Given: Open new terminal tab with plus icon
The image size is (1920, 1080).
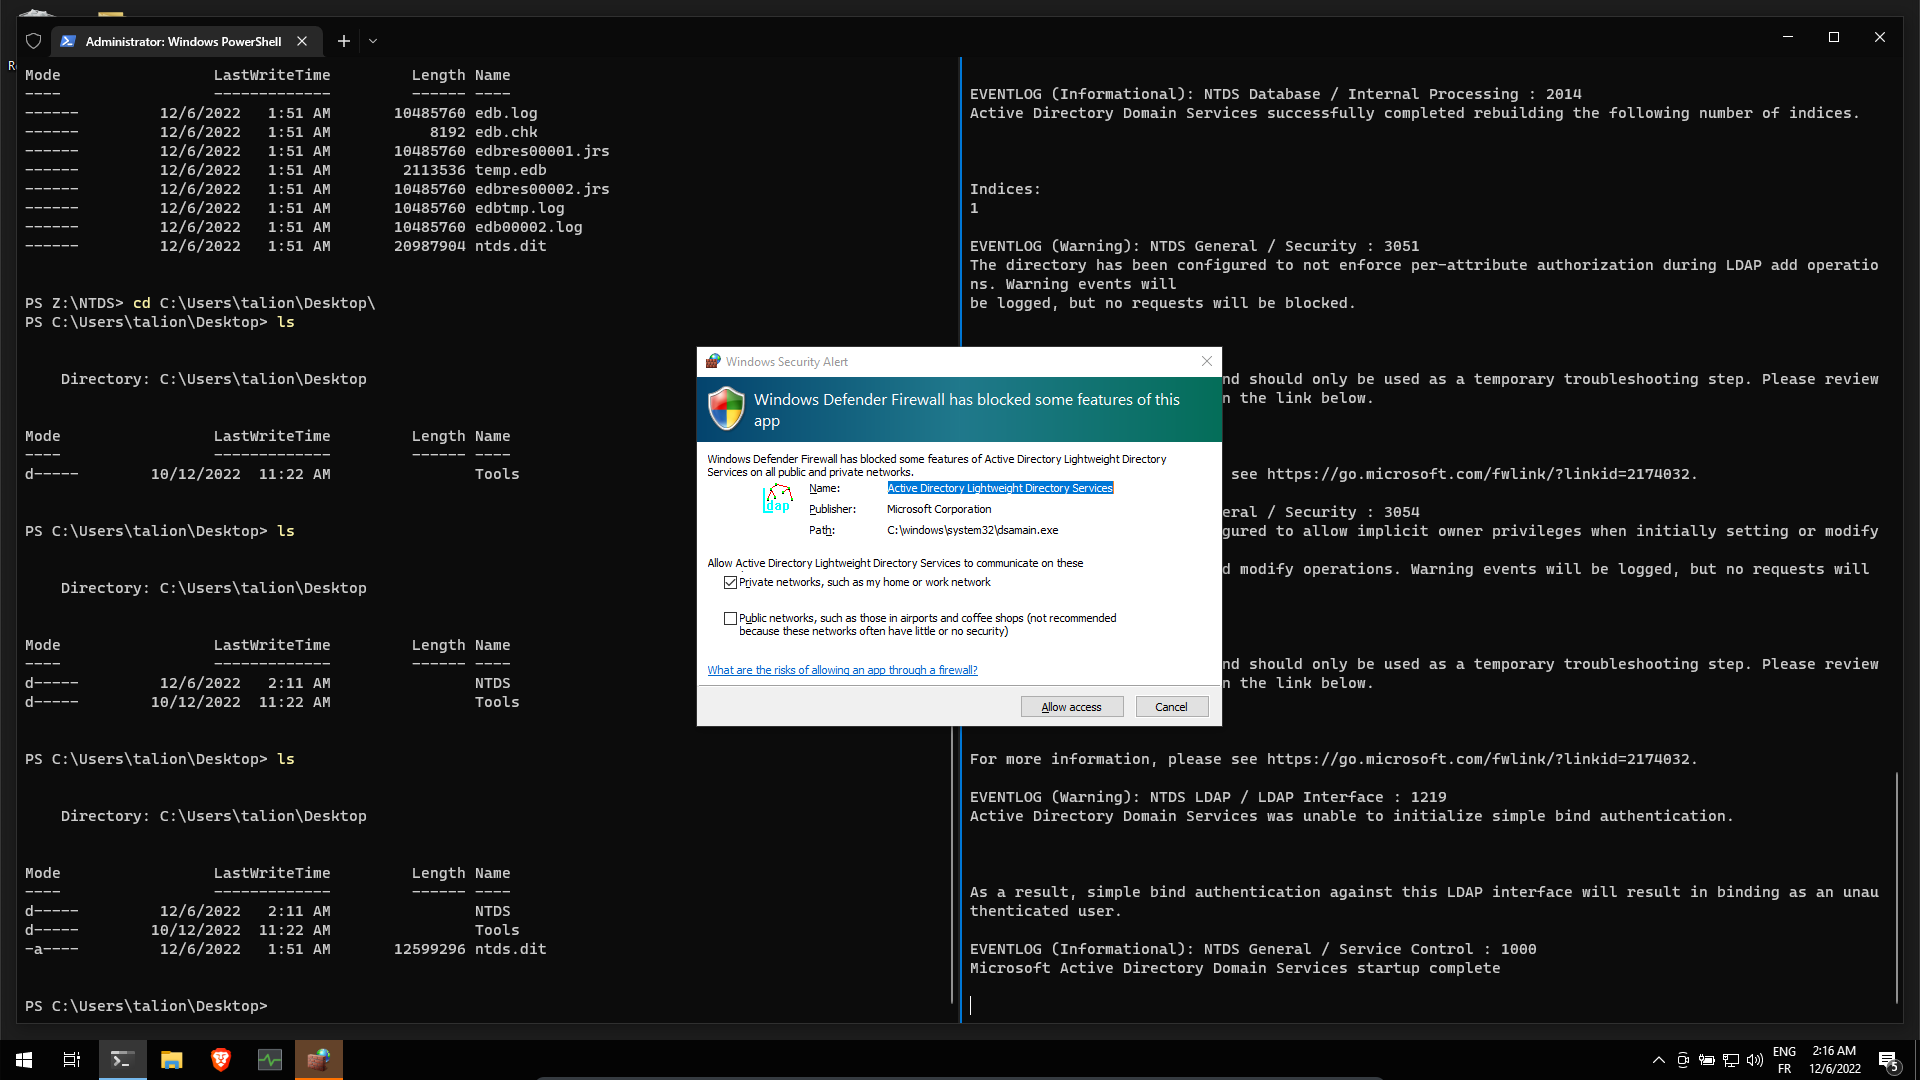Looking at the screenshot, I should tap(343, 41).
